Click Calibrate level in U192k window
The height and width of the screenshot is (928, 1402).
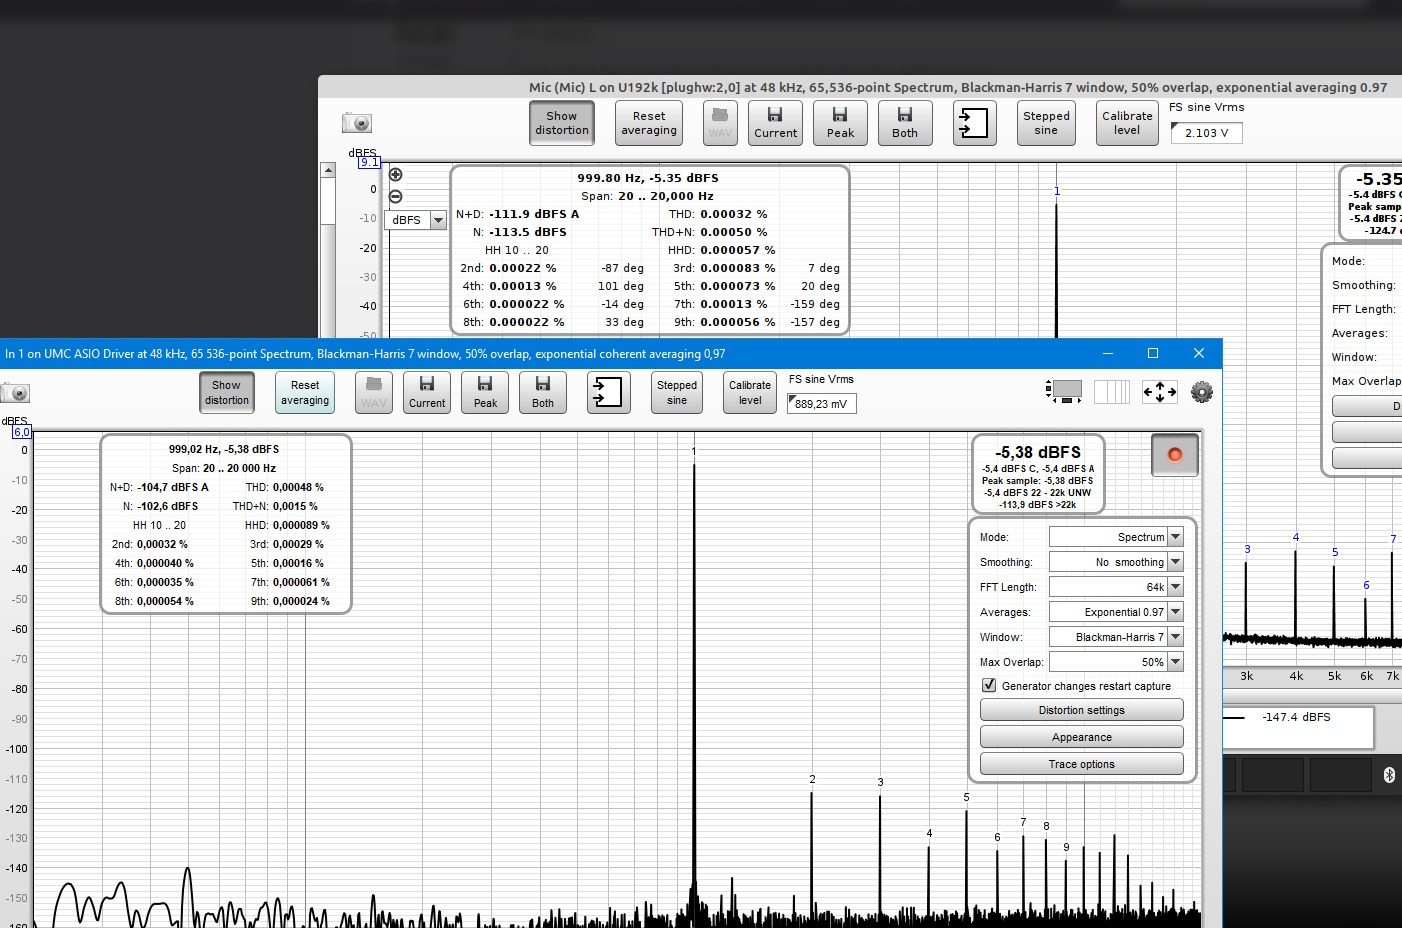(1127, 123)
